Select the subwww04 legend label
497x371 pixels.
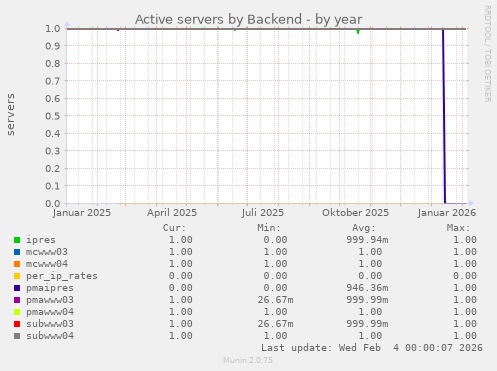50,336
